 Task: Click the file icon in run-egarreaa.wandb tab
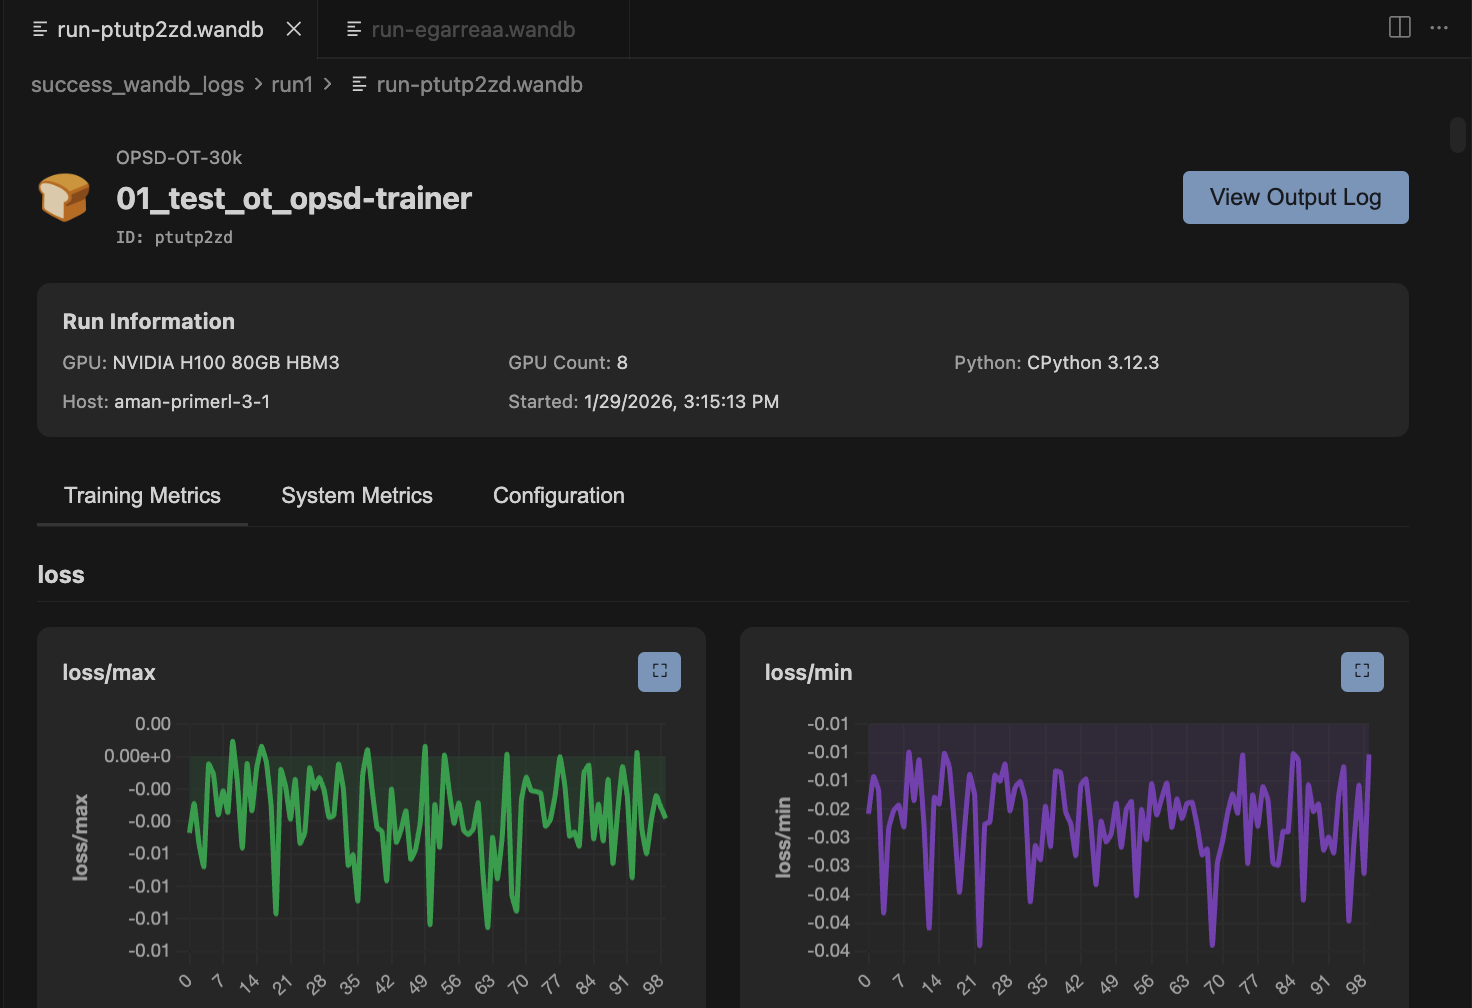tap(352, 29)
